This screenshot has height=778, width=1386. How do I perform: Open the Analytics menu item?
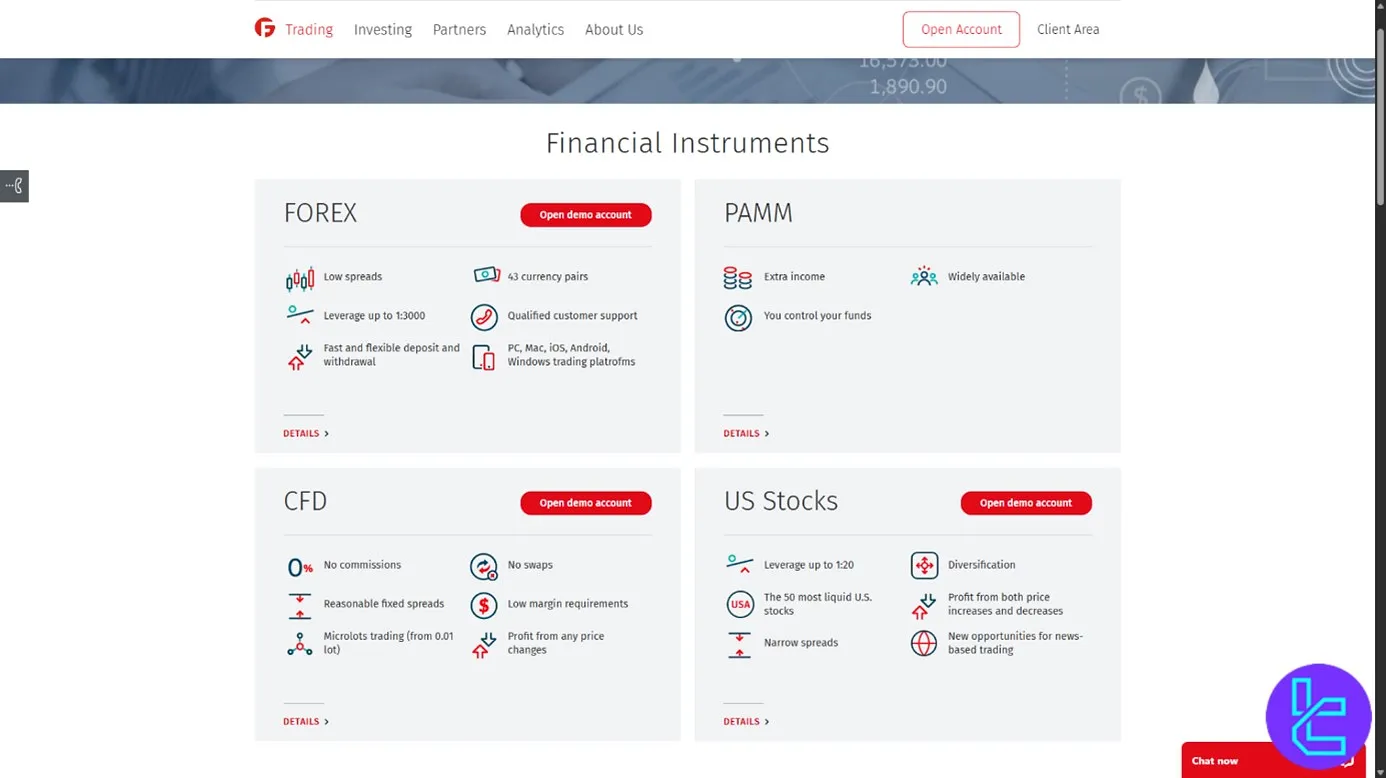535,30
